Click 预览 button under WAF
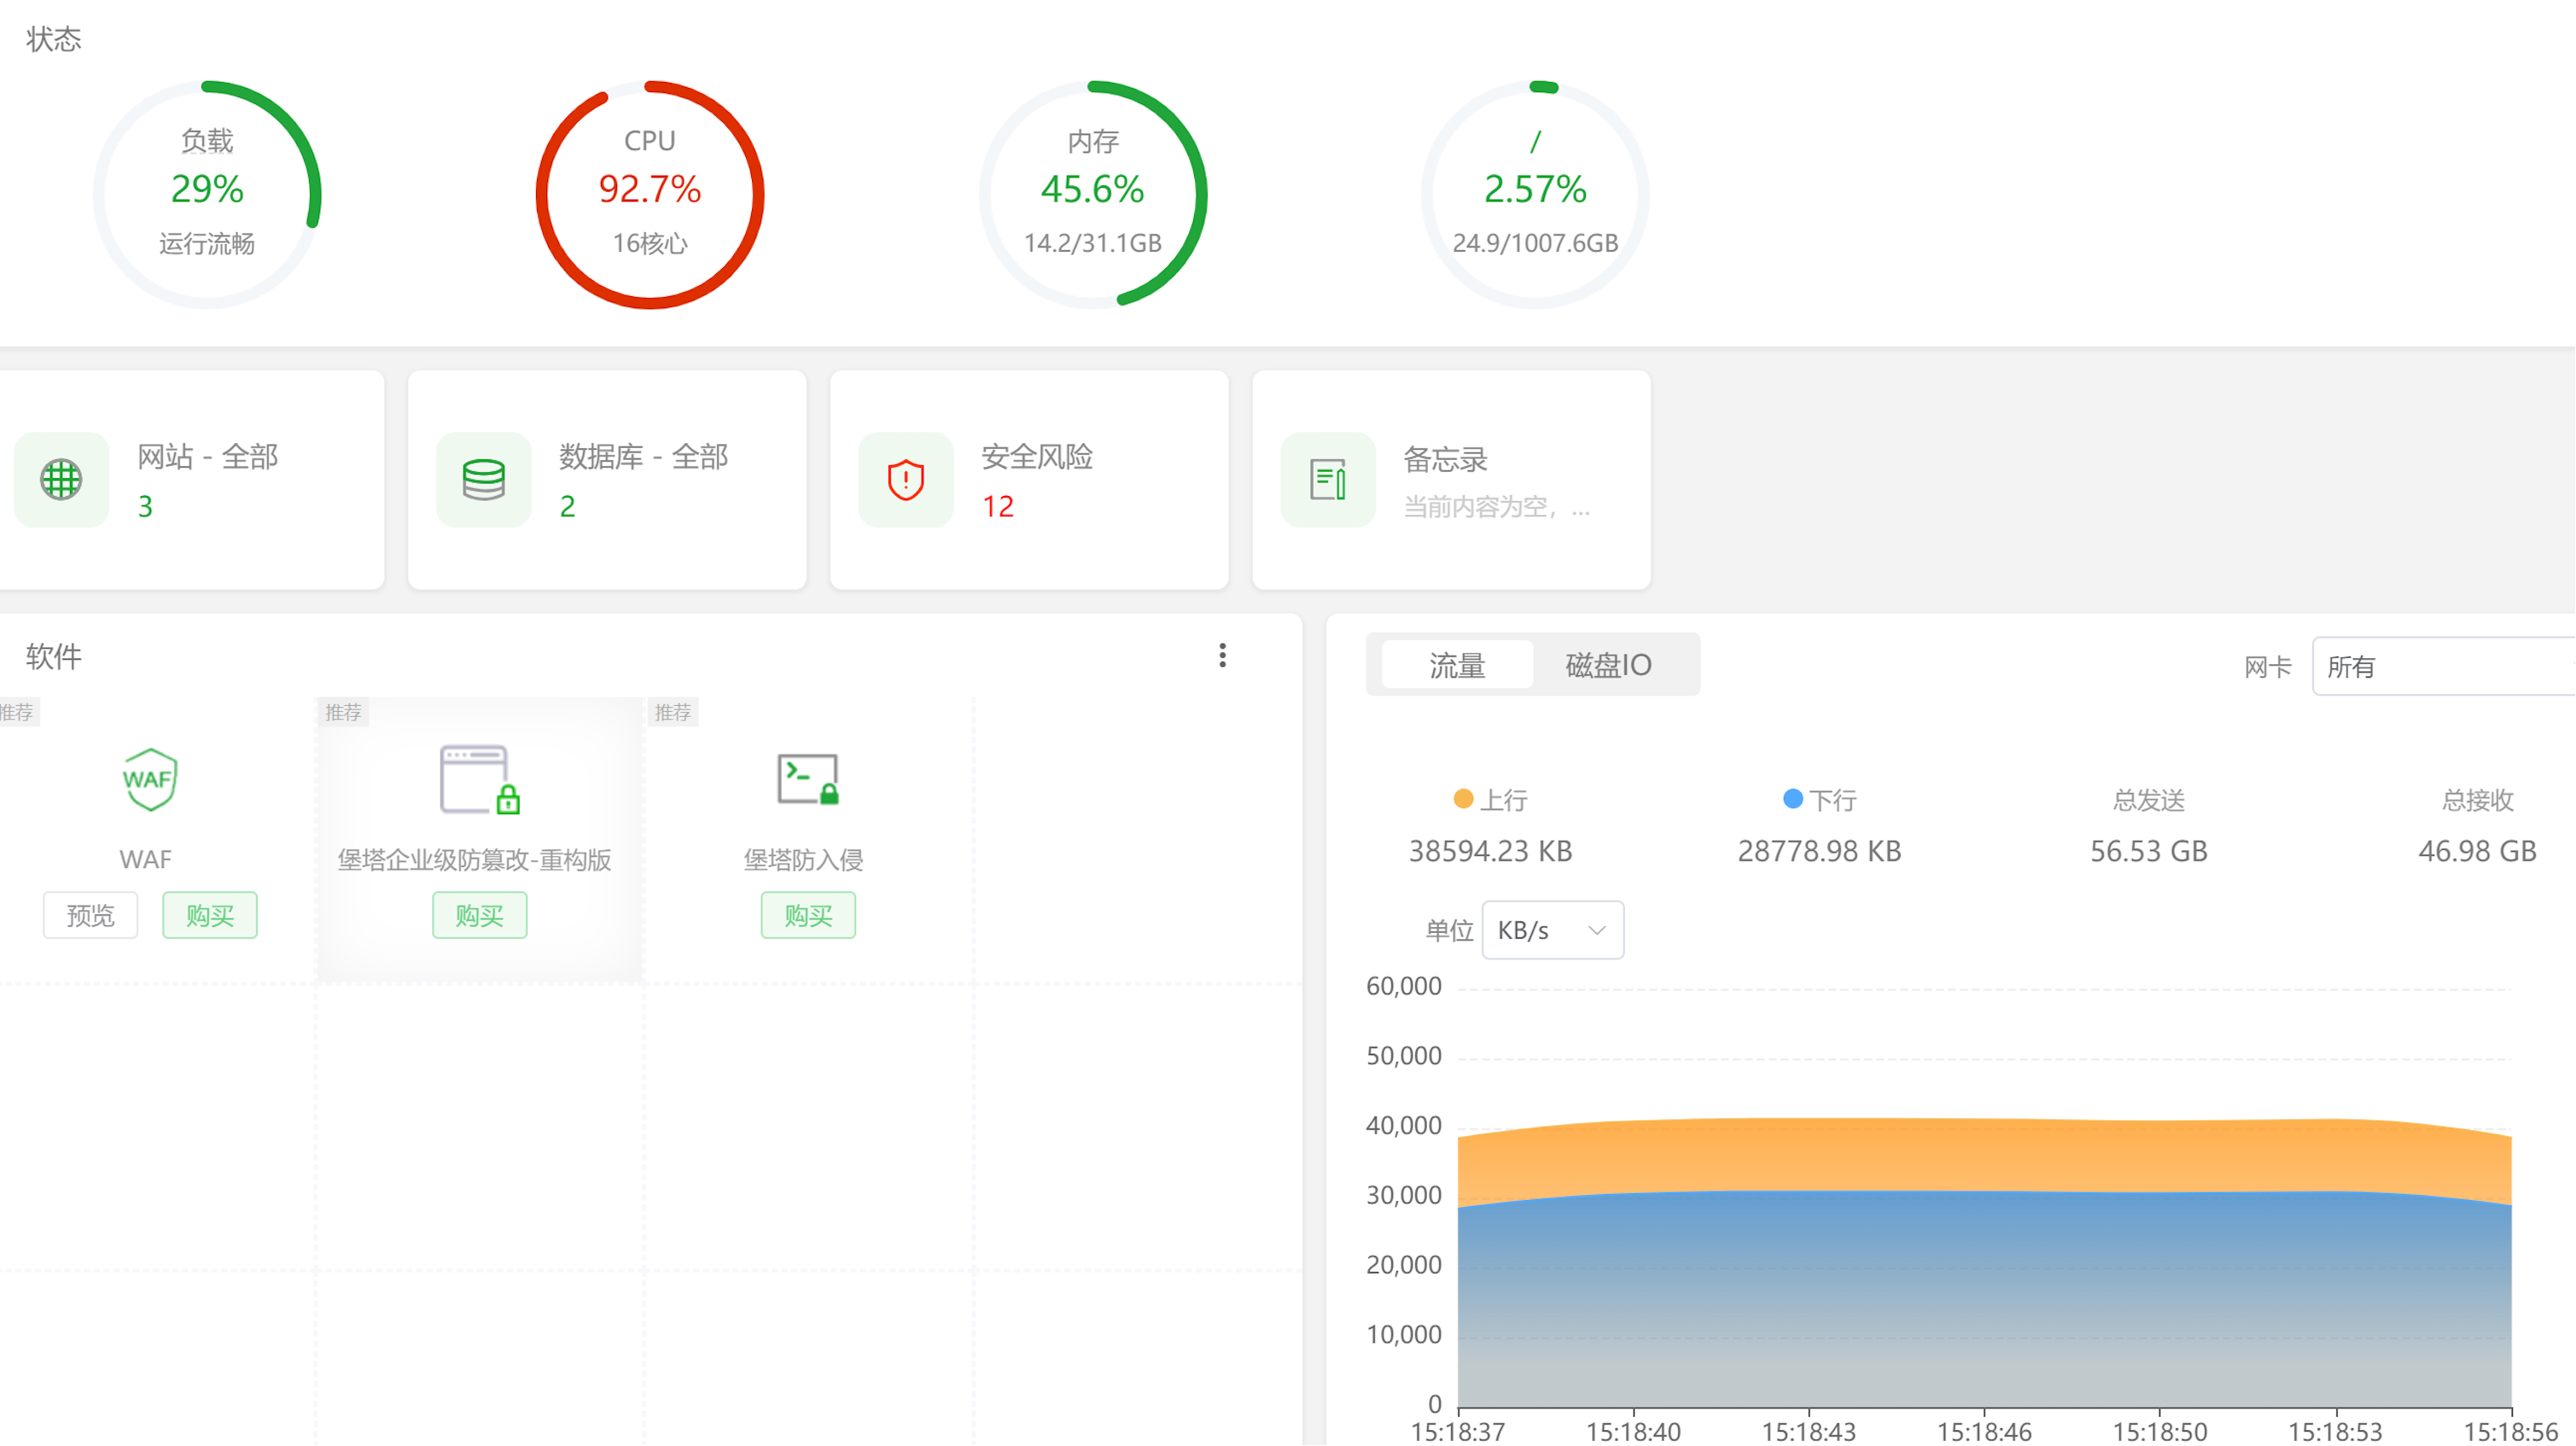Viewport: 2576px width, 1446px height. [x=90, y=915]
